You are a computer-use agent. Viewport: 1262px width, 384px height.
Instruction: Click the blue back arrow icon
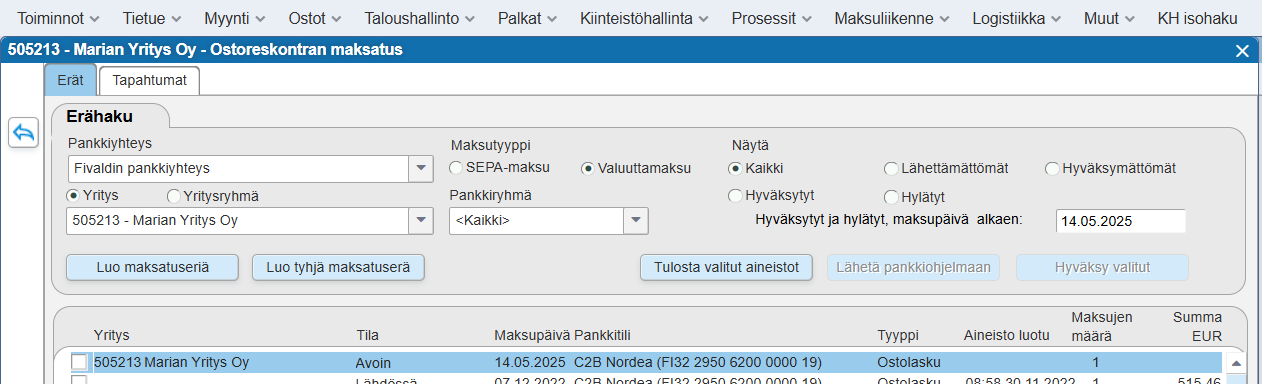coord(23,132)
